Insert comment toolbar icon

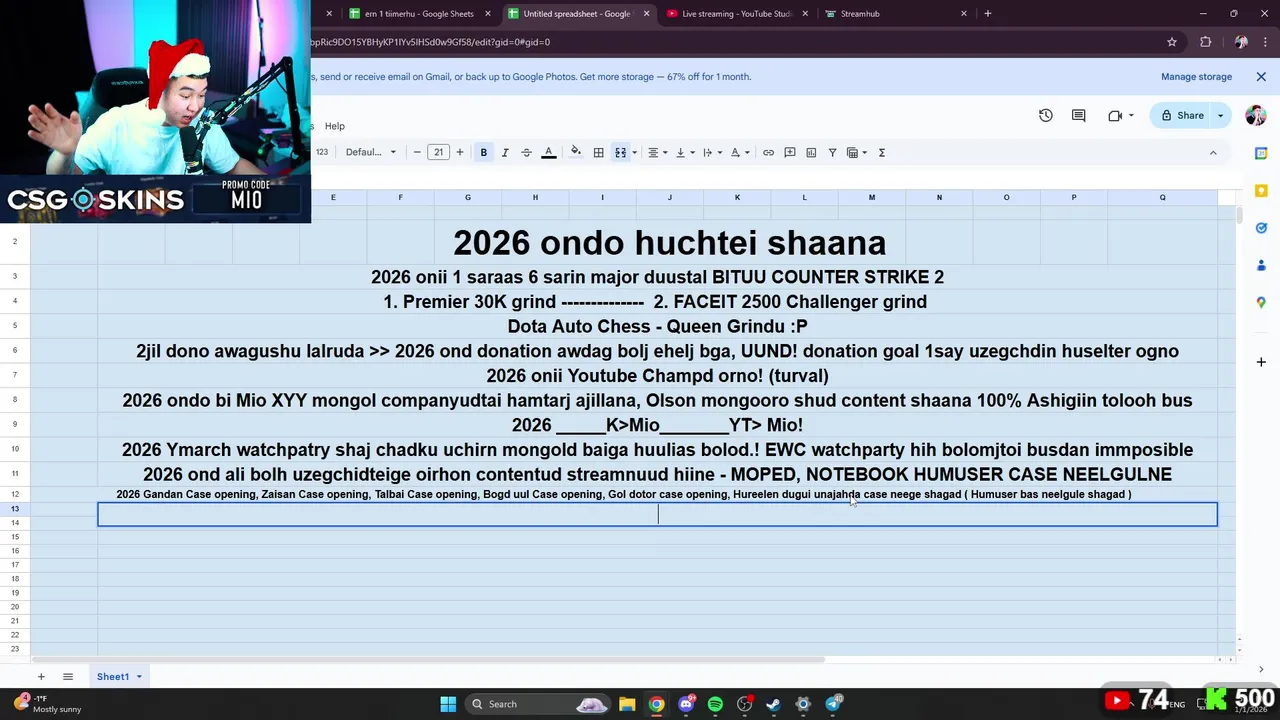(x=790, y=152)
